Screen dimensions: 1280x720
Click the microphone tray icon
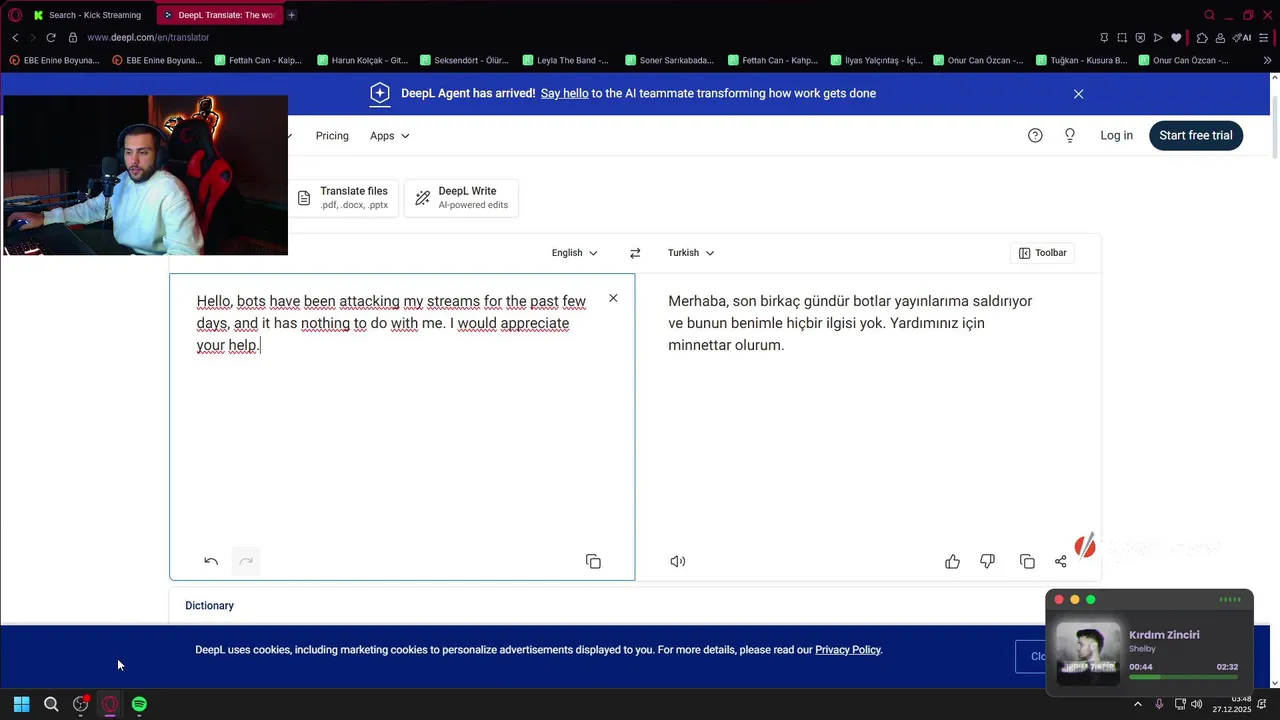[x=1159, y=704]
